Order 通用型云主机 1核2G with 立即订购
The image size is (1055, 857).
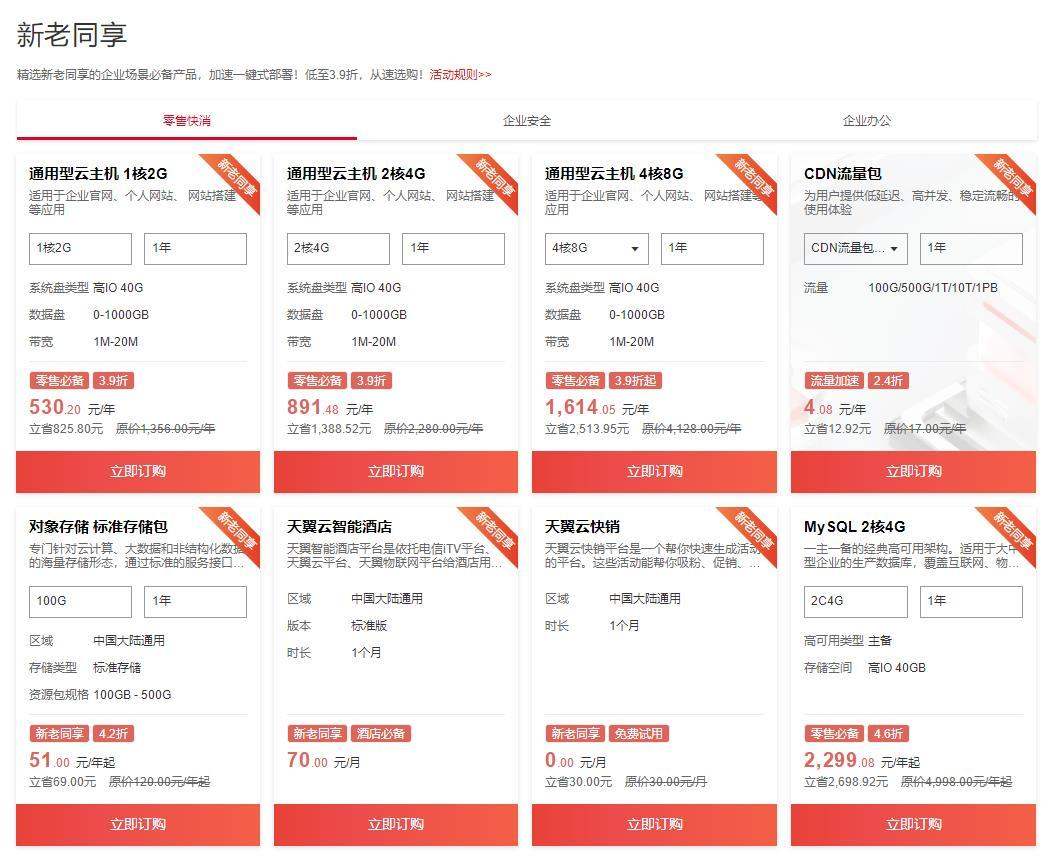[x=138, y=472]
